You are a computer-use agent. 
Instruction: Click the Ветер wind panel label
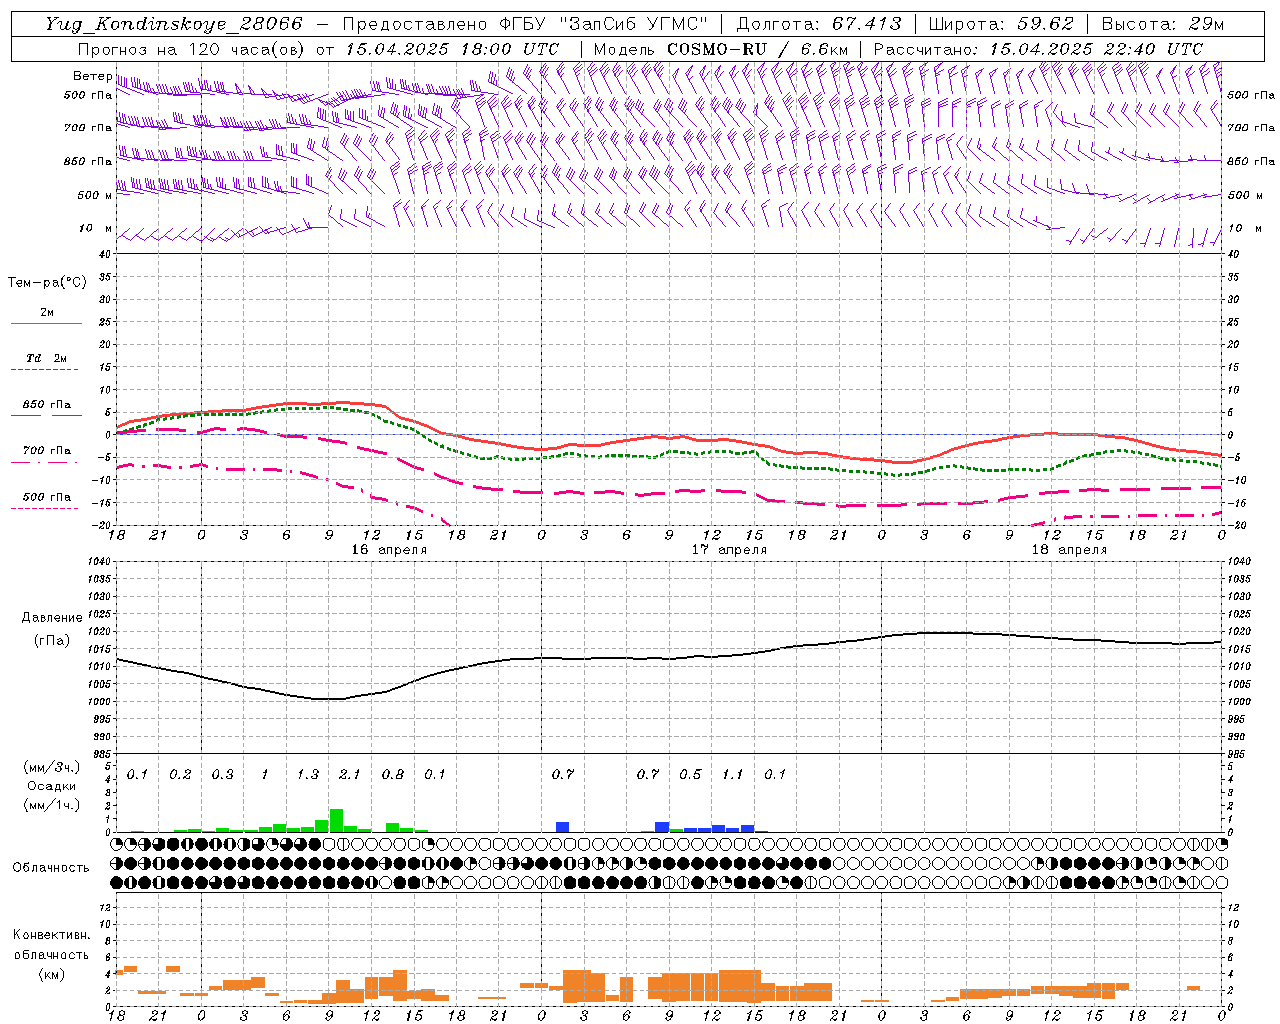[92, 76]
